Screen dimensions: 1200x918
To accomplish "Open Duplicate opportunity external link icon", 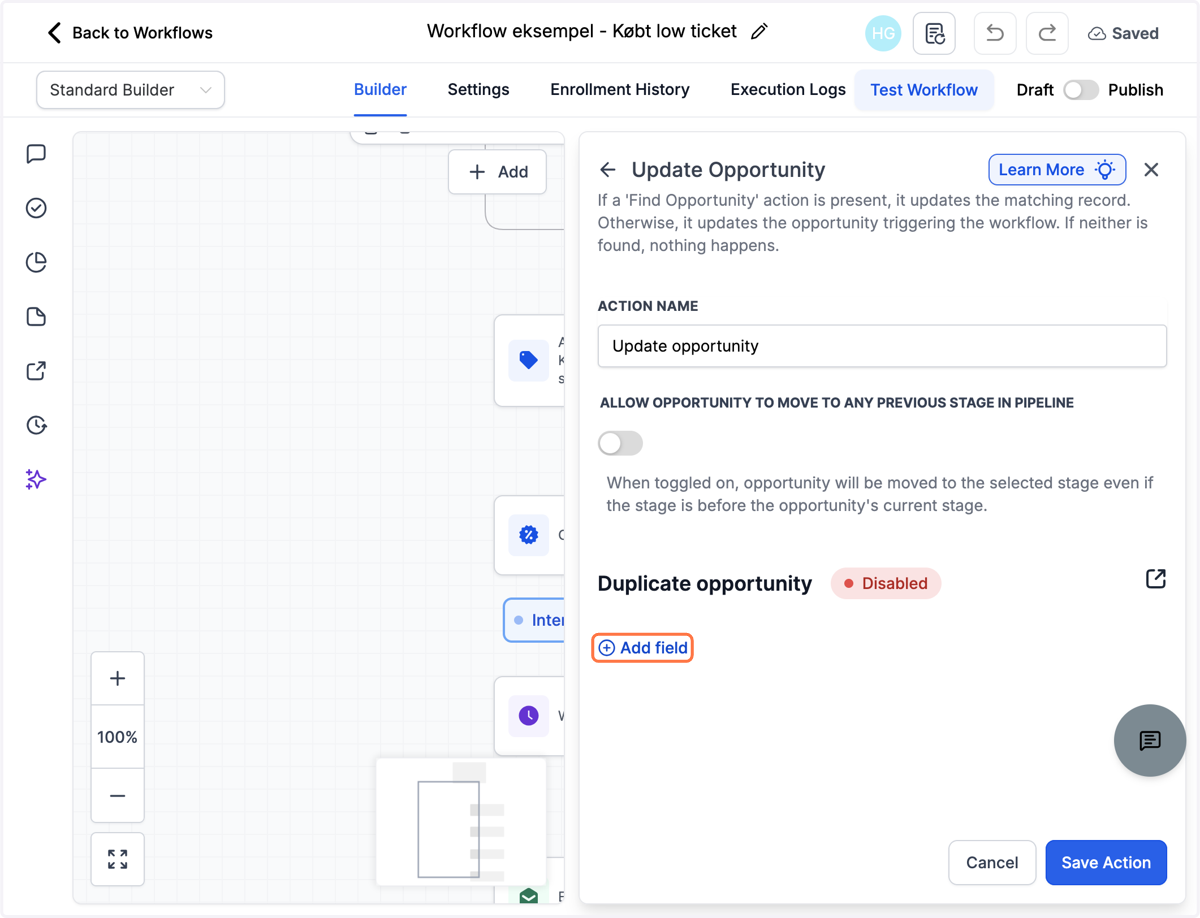I will [x=1156, y=579].
